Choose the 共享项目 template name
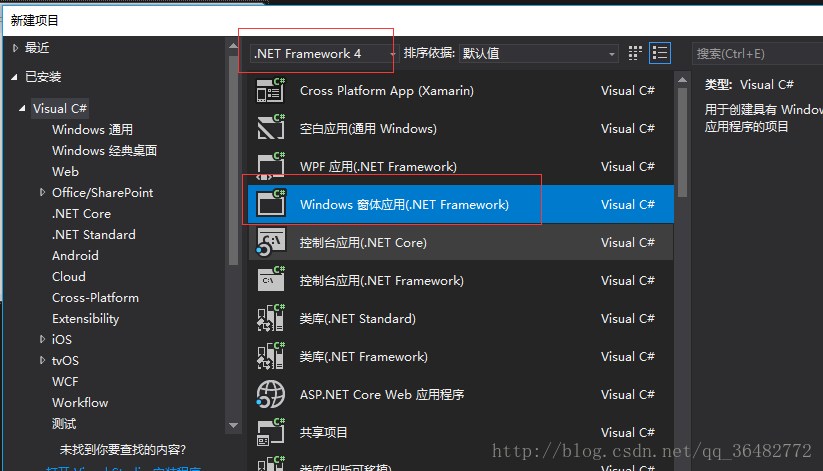 (x=323, y=432)
